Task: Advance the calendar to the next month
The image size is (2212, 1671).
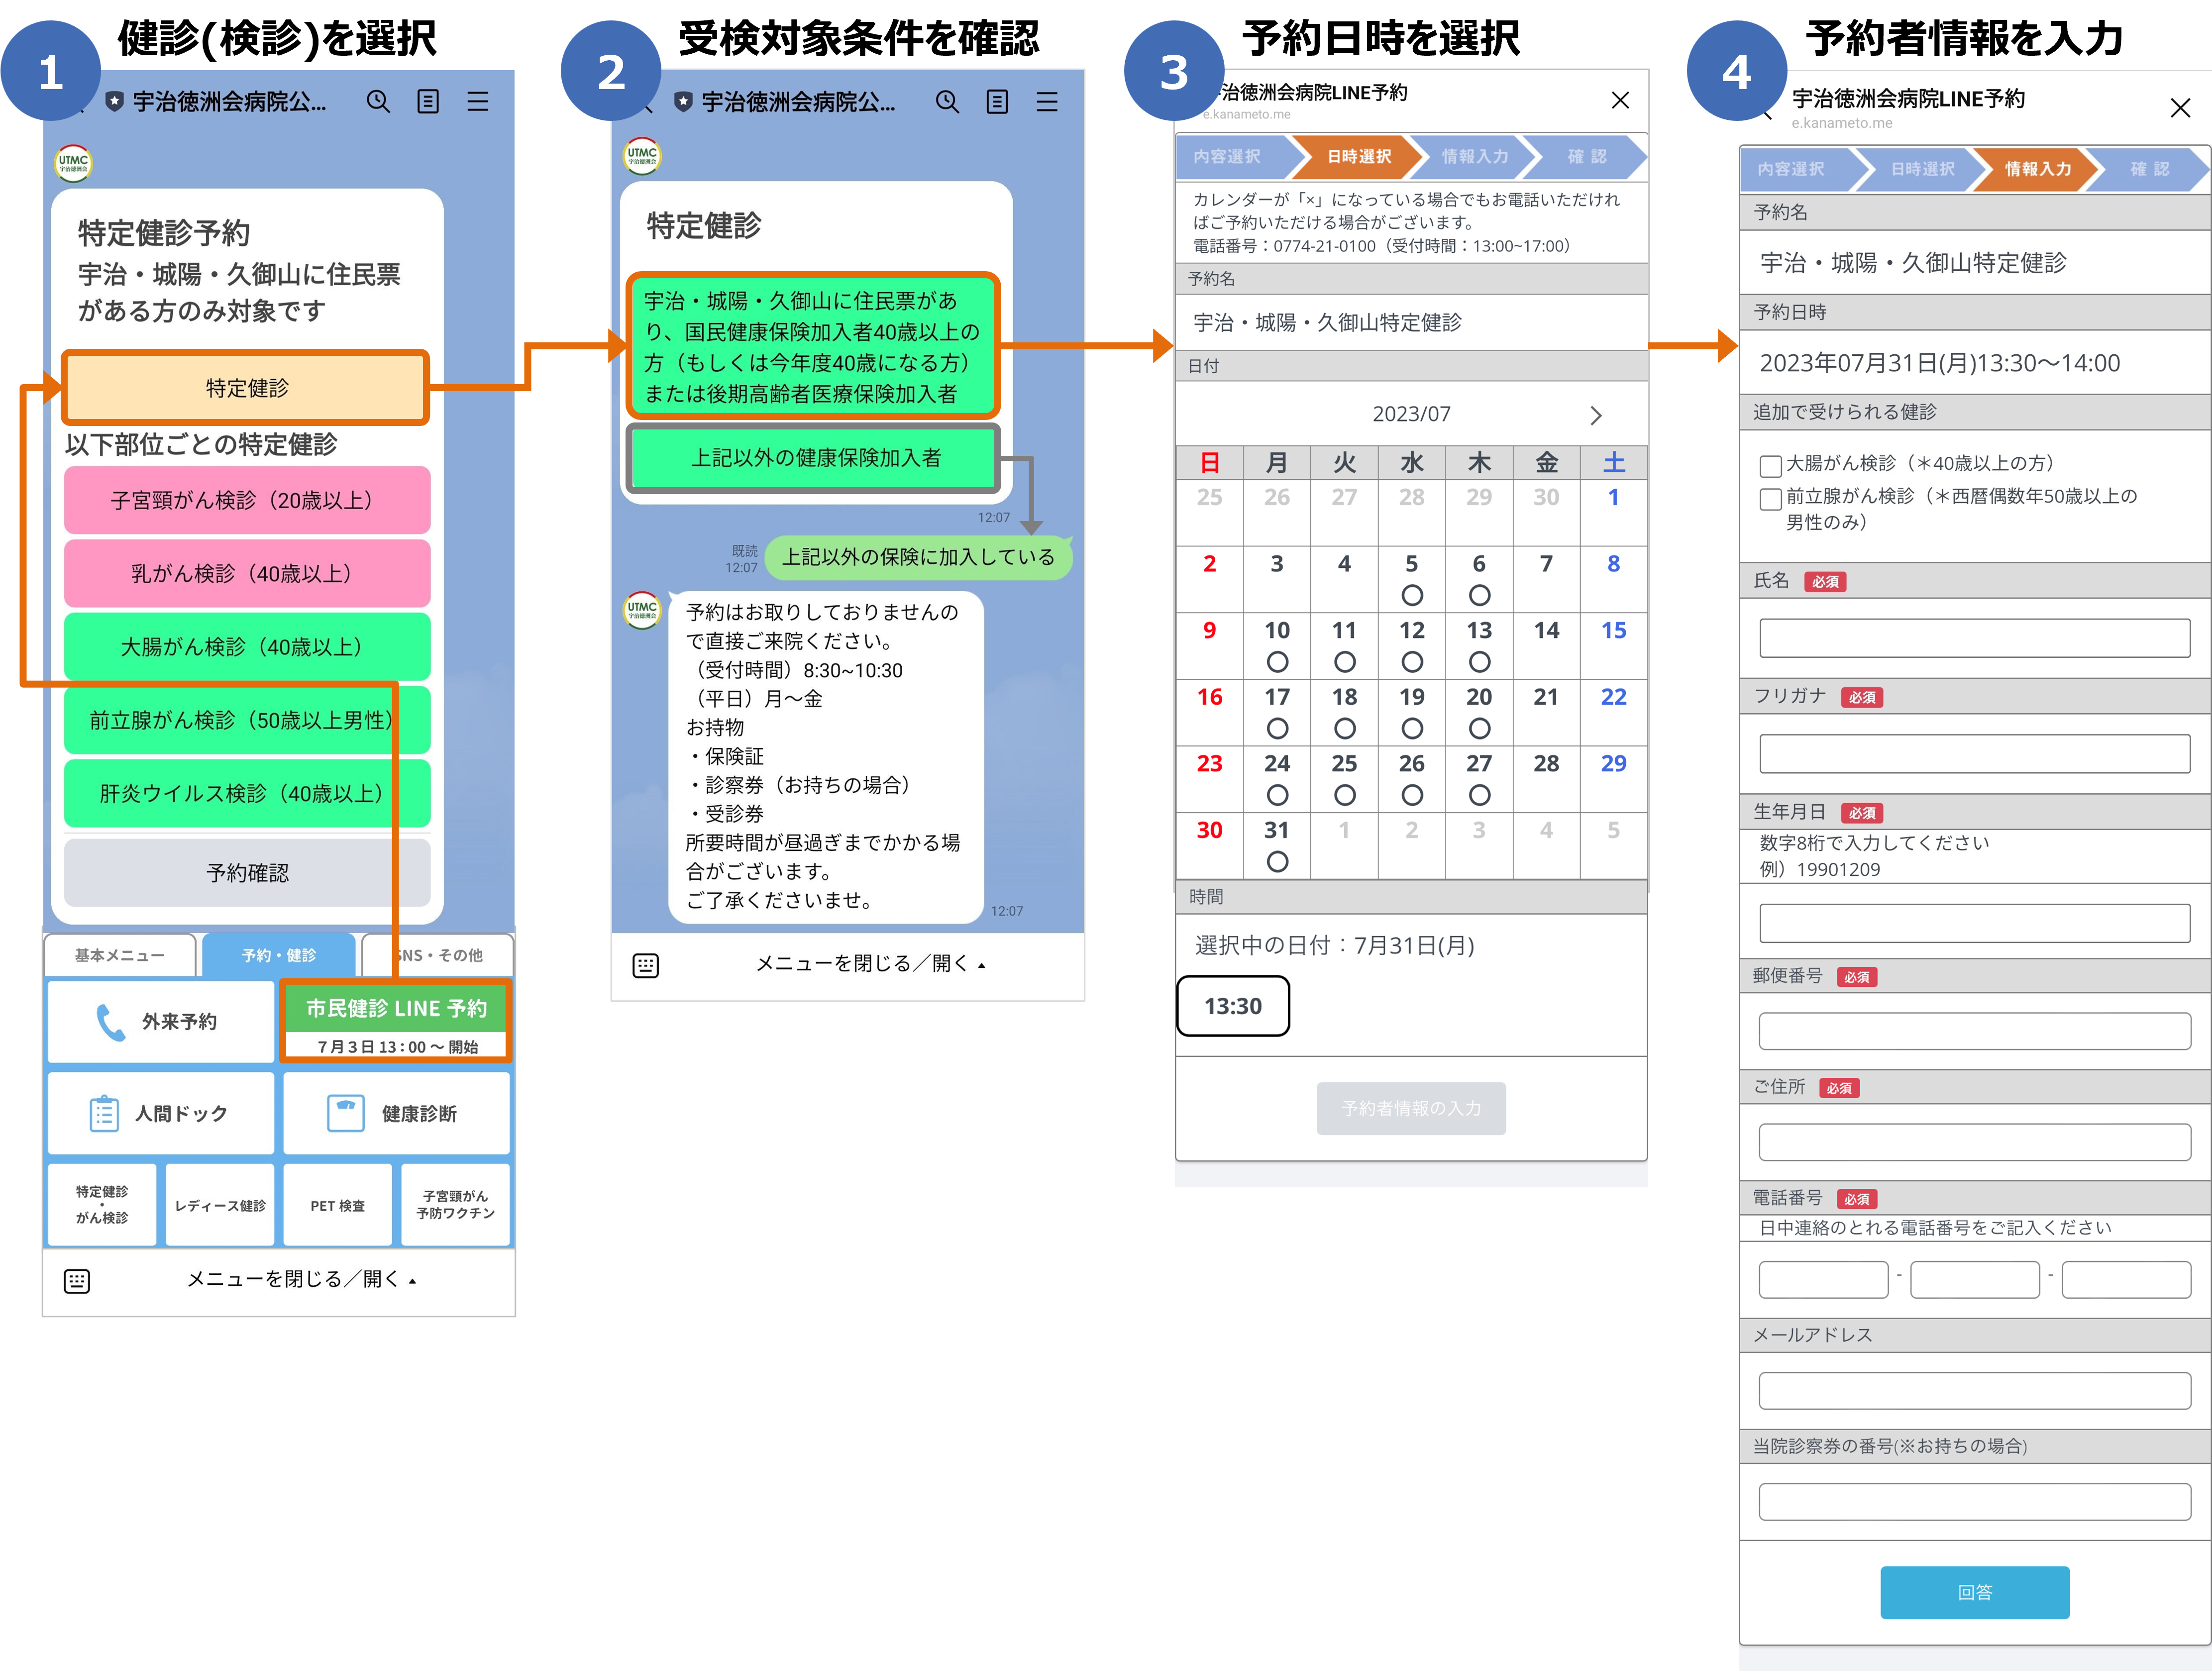Action: click(x=1595, y=414)
